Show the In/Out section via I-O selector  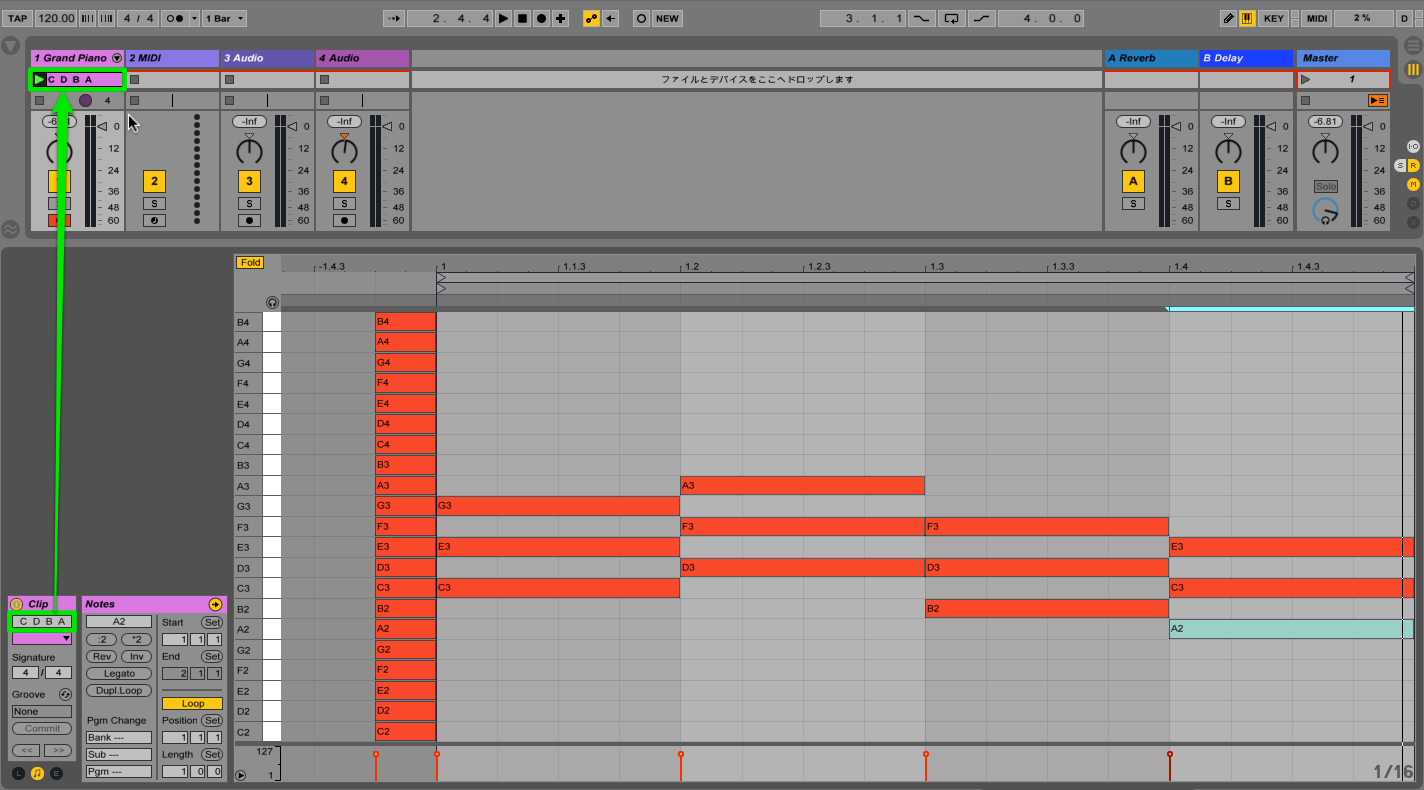click(x=1413, y=146)
